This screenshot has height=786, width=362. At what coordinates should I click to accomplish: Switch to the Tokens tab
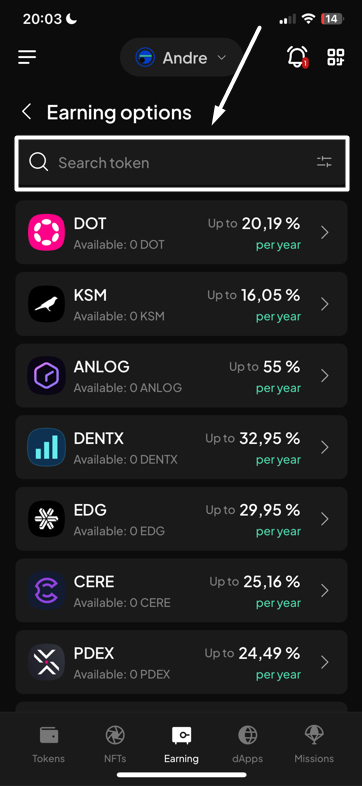point(49,744)
